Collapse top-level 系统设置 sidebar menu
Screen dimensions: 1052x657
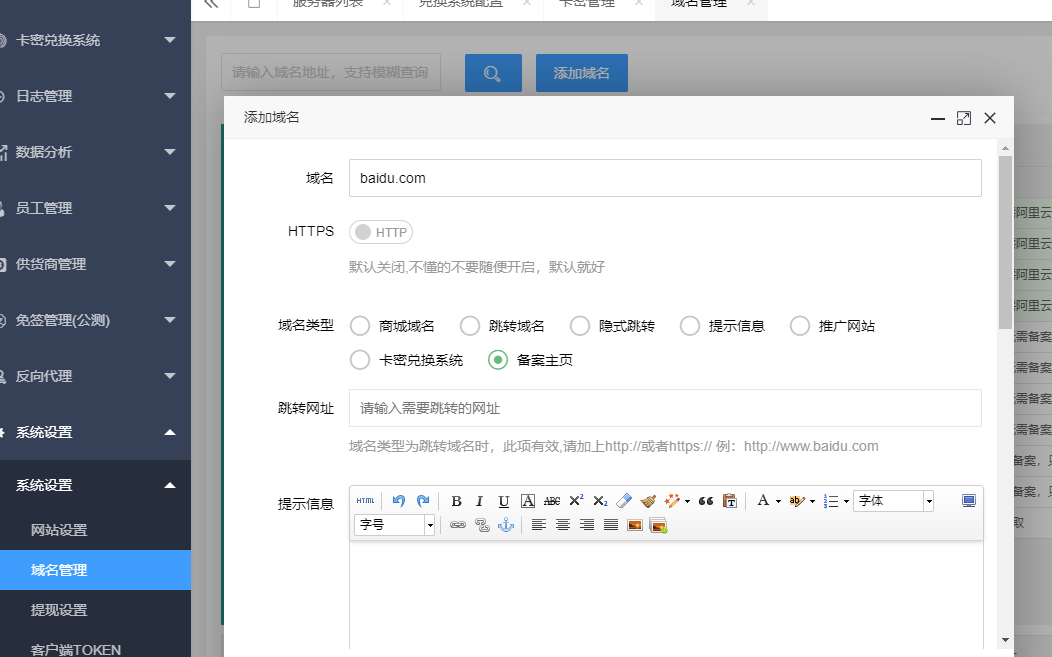(x=95, y=432)
